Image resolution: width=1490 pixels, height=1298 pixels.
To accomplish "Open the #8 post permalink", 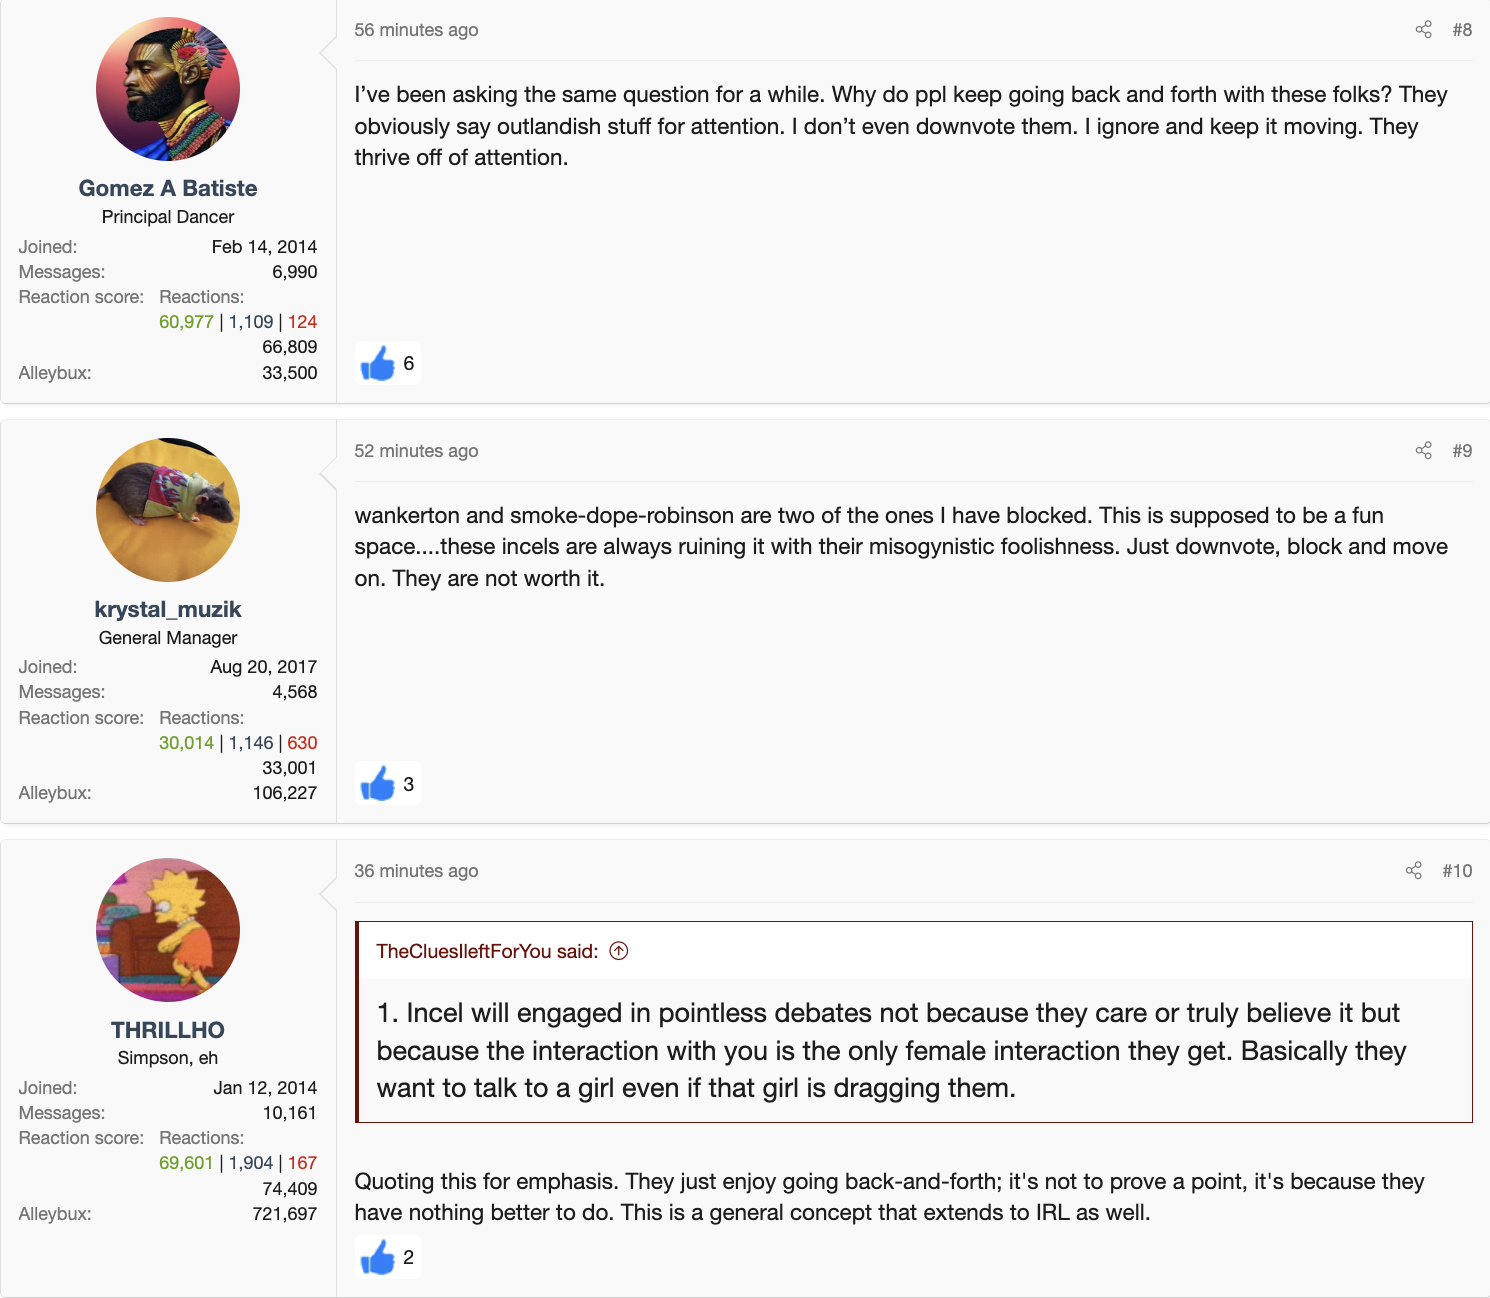I will pyautogui.click(x=1462, y=30).
